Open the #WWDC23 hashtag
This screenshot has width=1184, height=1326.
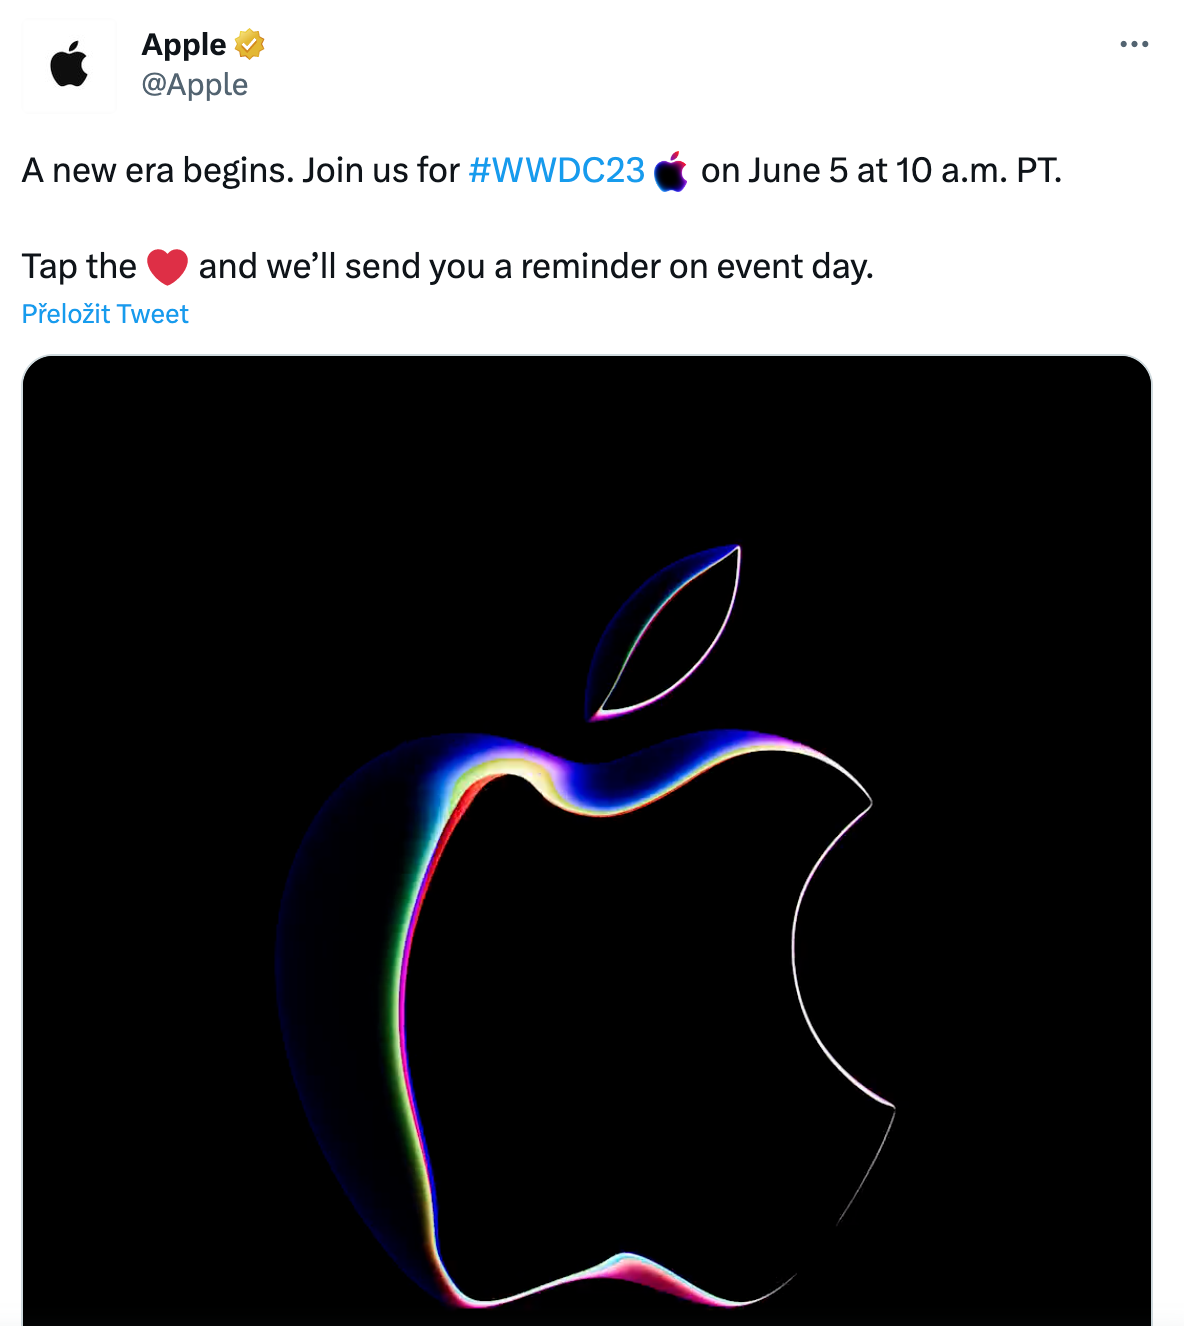pos(556,171)
